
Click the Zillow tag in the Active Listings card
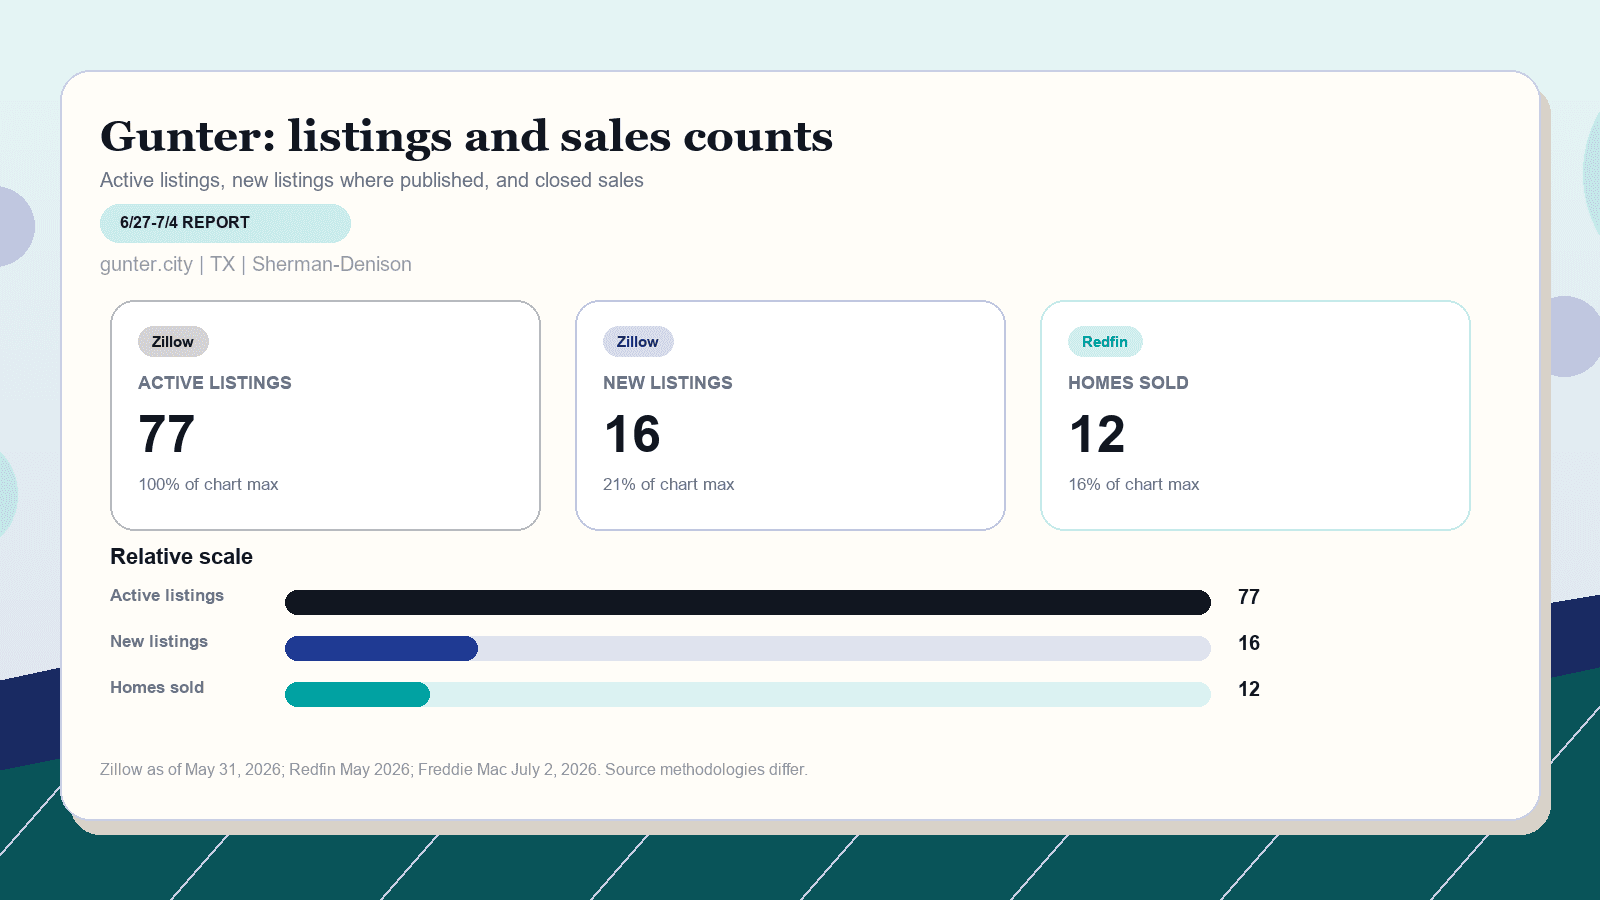tap(173, 342)
